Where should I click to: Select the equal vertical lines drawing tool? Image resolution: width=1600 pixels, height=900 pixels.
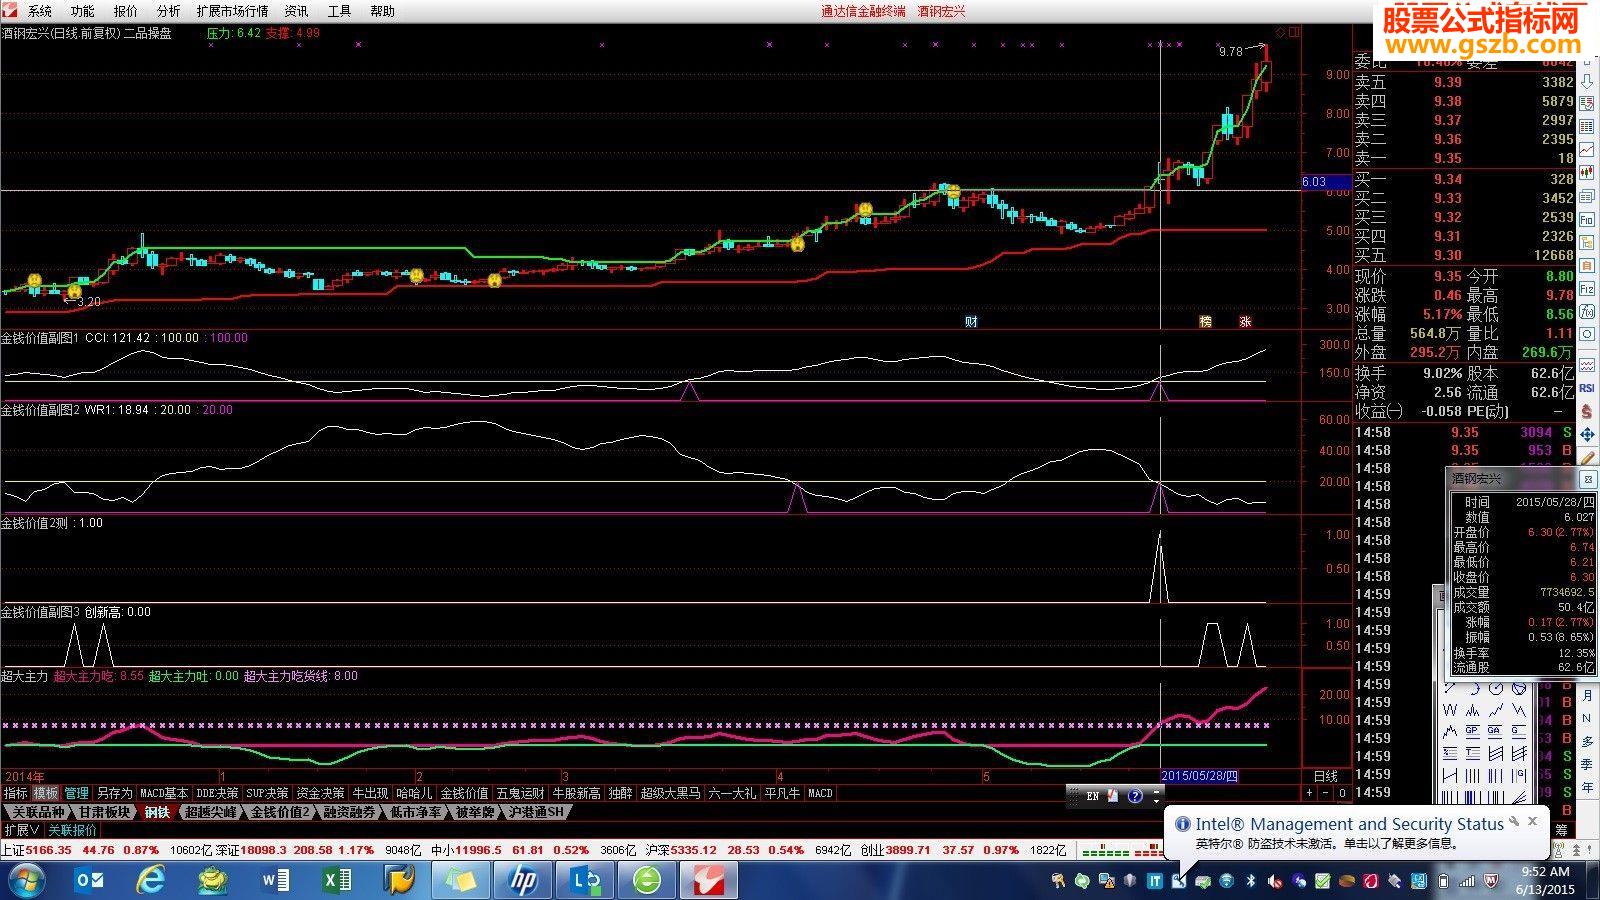click(1472, 776)
